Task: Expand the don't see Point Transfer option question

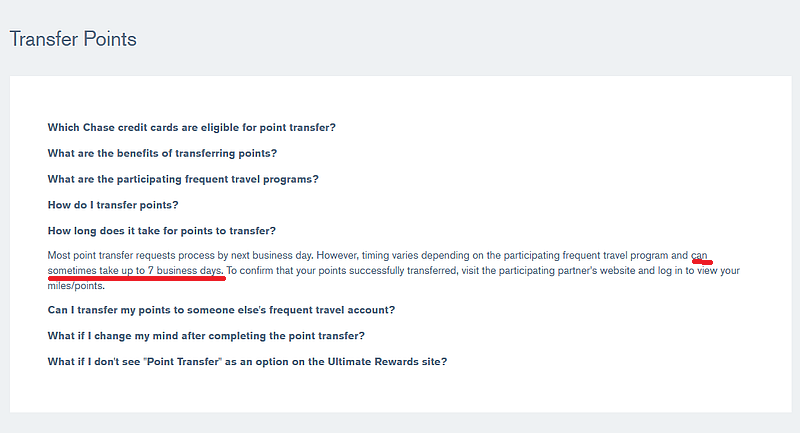Action: (247, 362)
